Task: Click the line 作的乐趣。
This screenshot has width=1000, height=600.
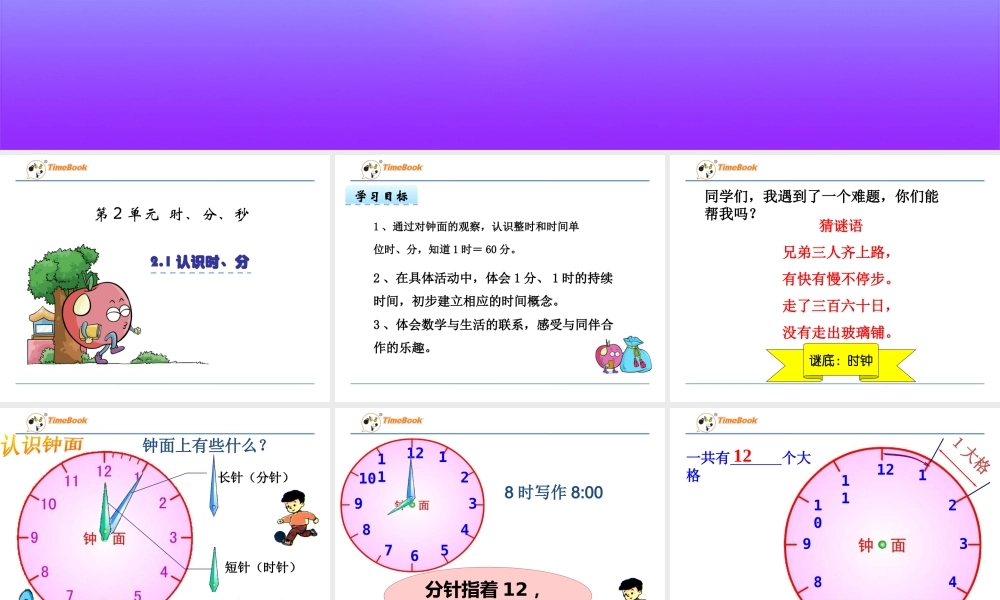Action: pyautogui.click(x=402, y=348)
